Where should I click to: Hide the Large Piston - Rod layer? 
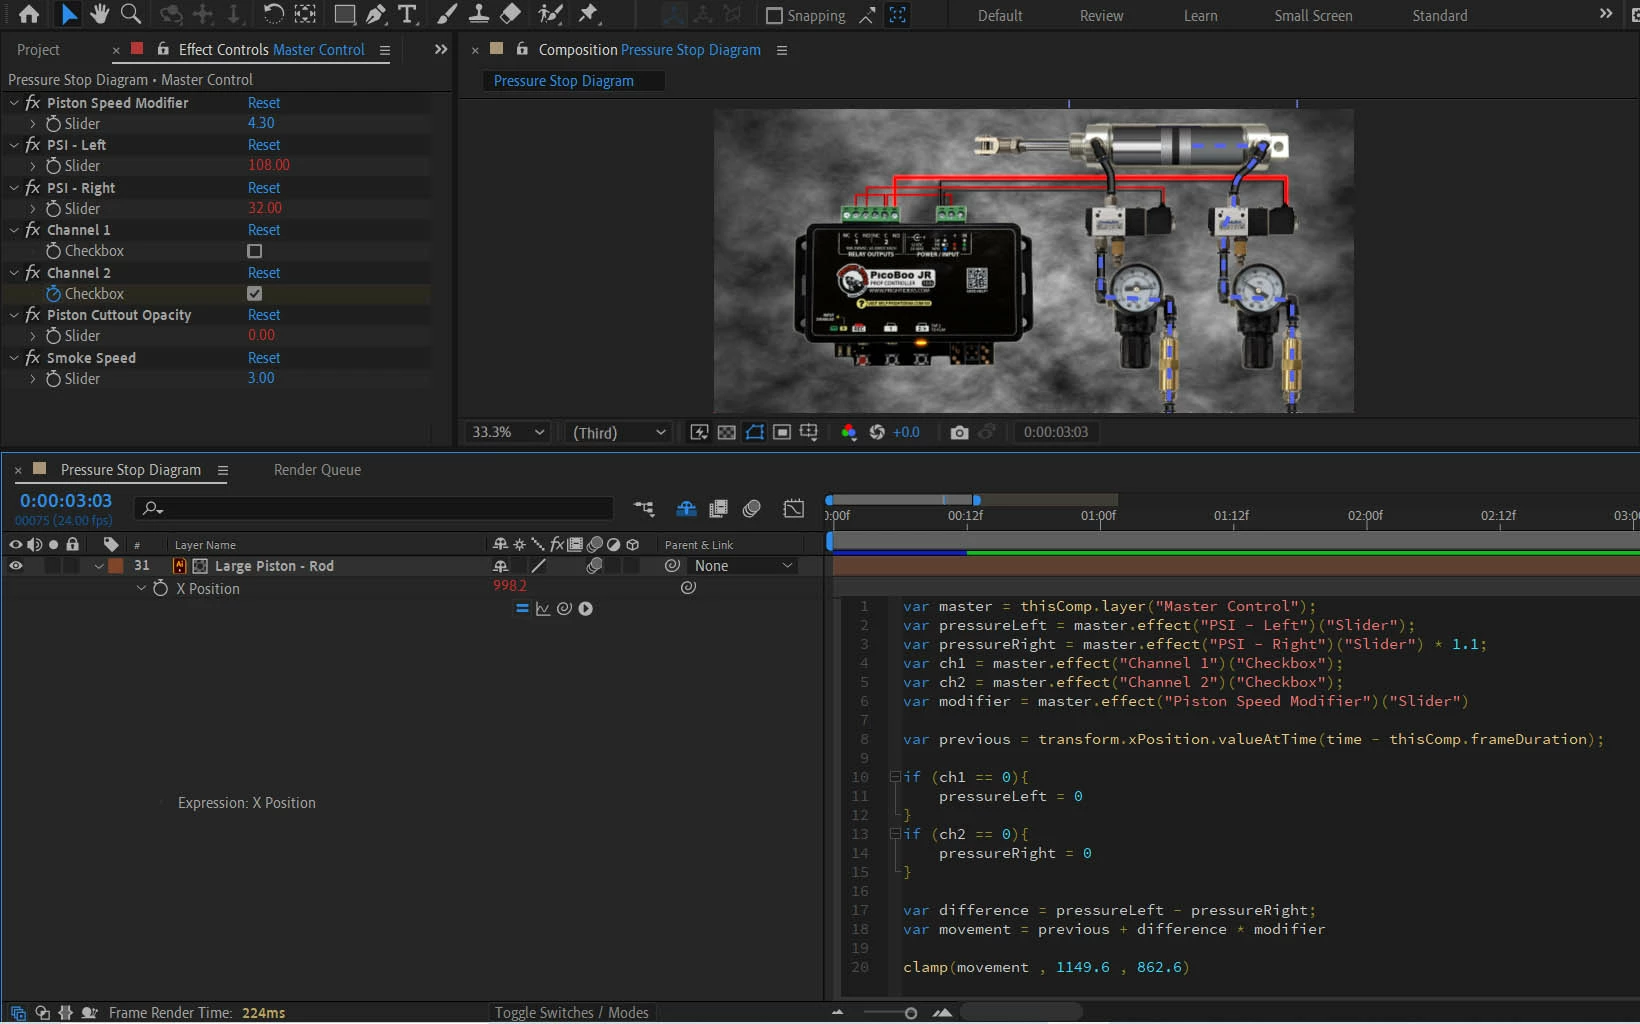[16, 566]
